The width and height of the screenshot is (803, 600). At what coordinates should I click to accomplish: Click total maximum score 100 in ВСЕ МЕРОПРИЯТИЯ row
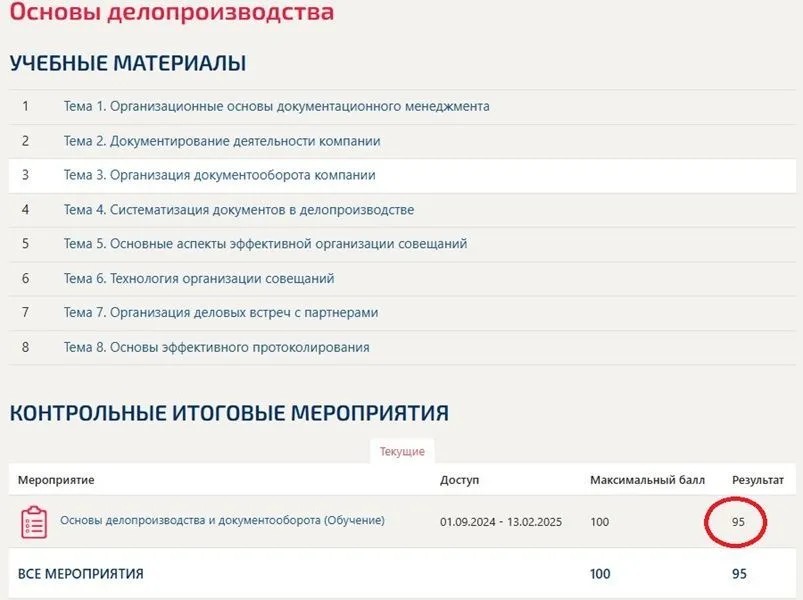(x=600, y=574)
